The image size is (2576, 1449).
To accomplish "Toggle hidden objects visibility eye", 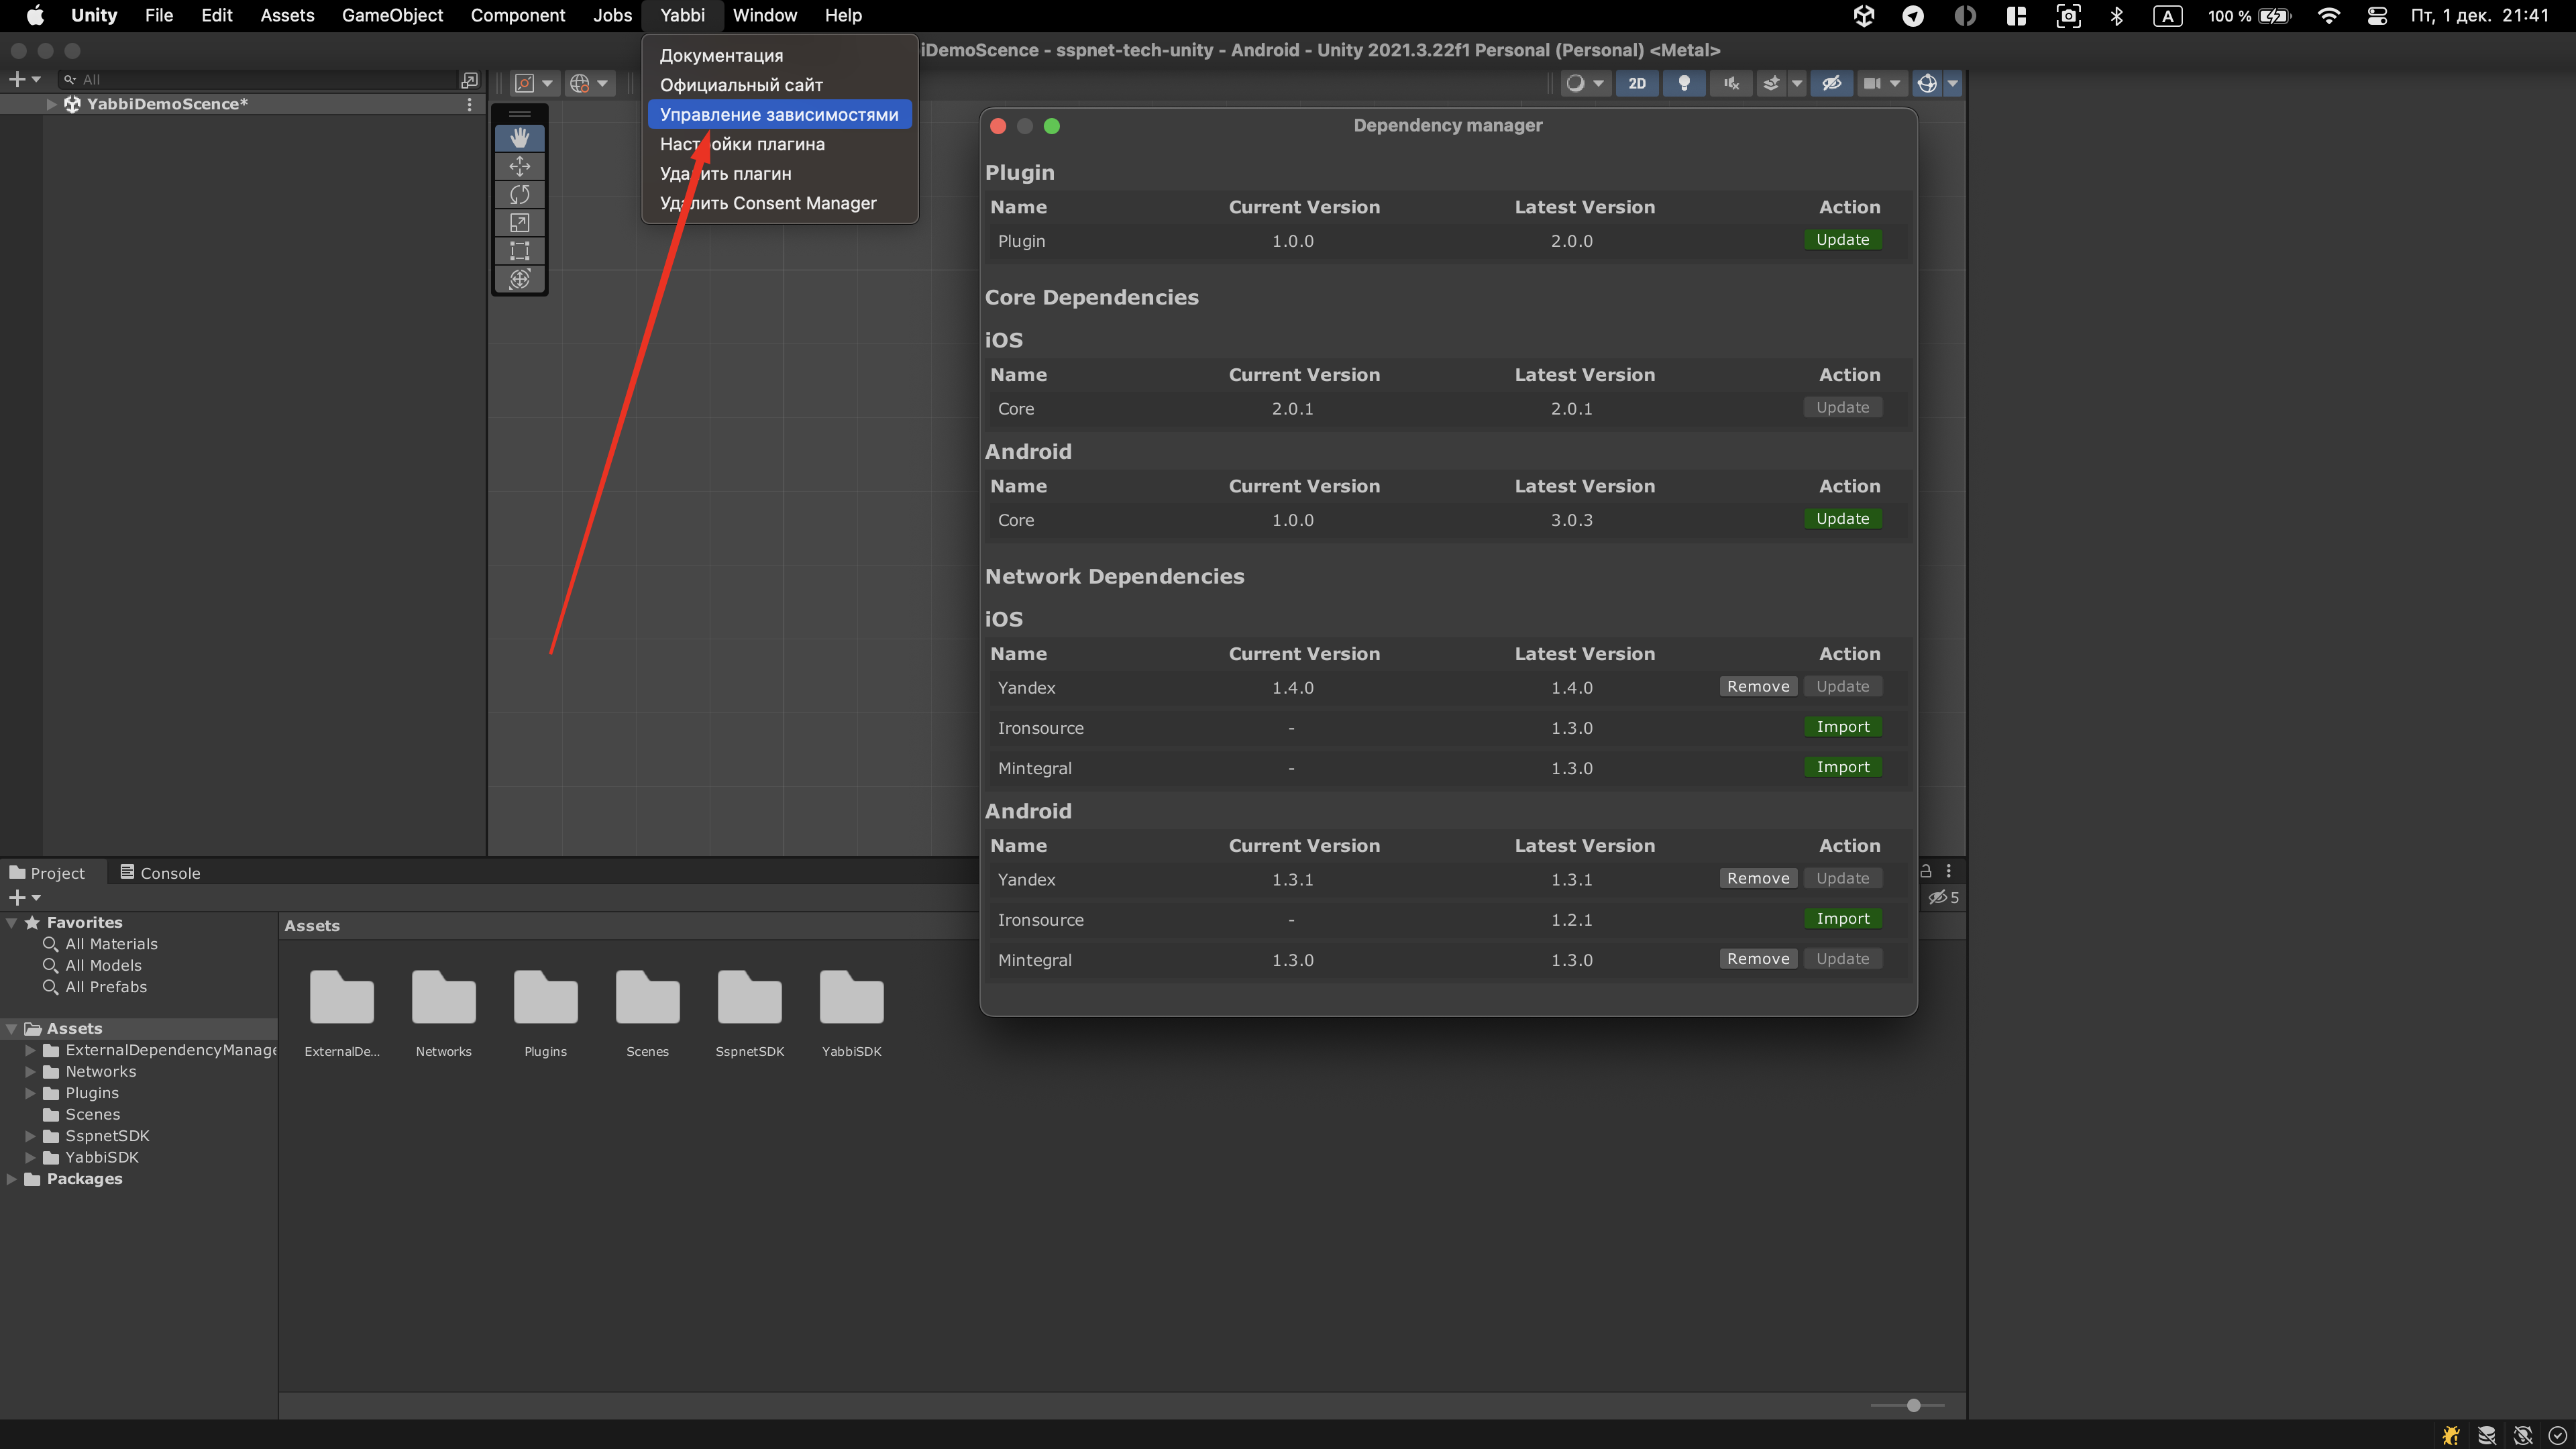I will (1831, 83).
